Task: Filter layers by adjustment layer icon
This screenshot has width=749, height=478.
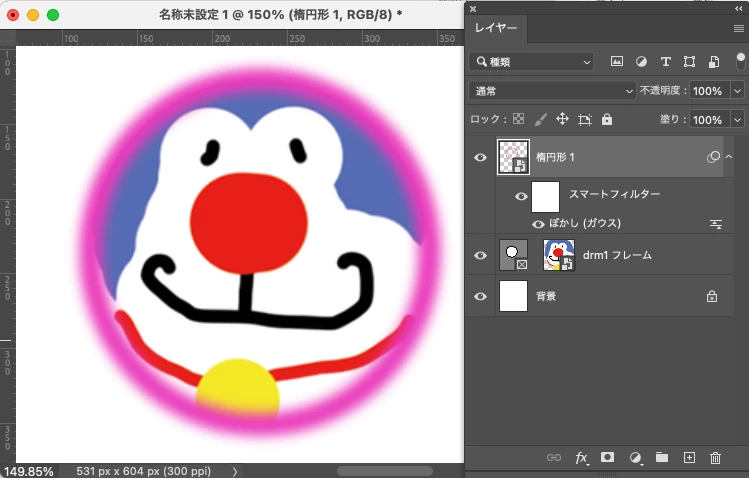Action: pyautogui.click(x=641, y=61)
